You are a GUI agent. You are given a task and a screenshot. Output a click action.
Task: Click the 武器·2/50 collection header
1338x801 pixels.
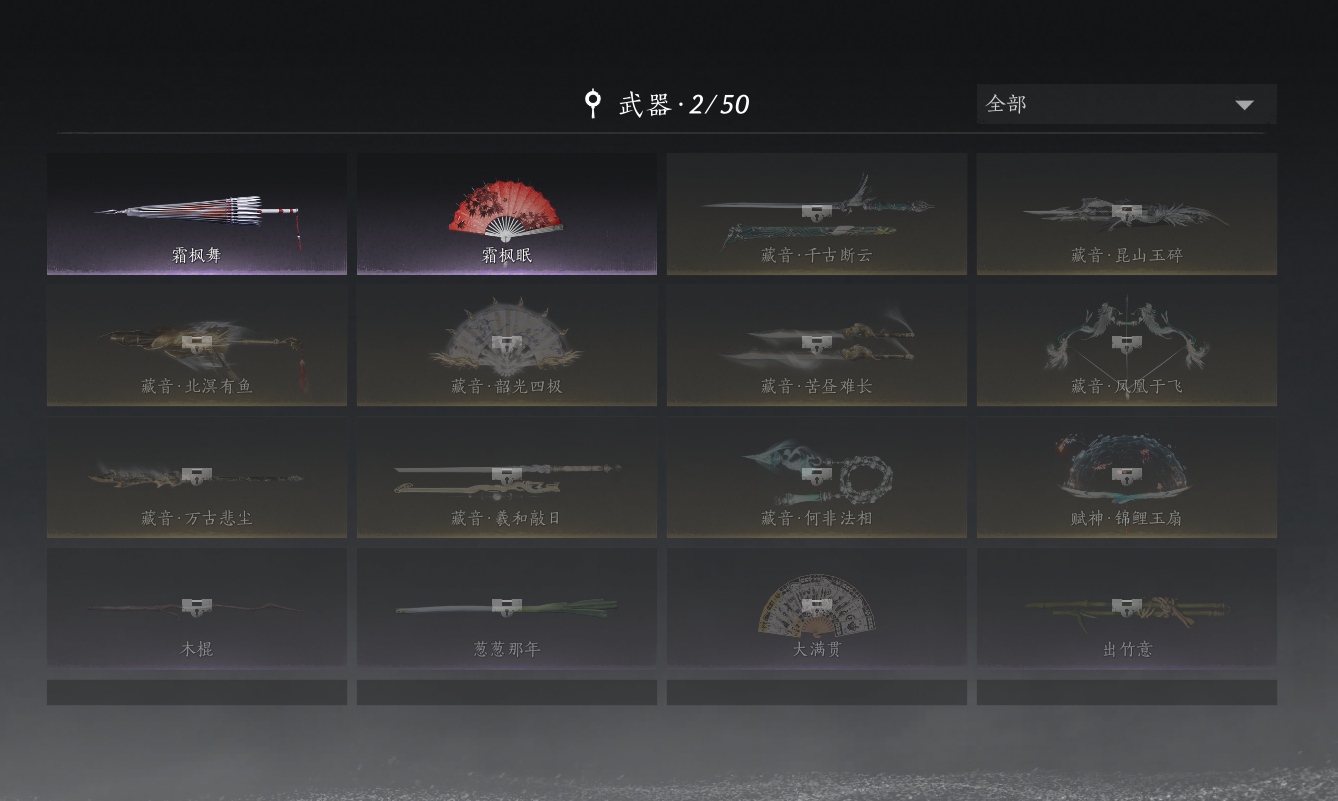click(684, 104)
